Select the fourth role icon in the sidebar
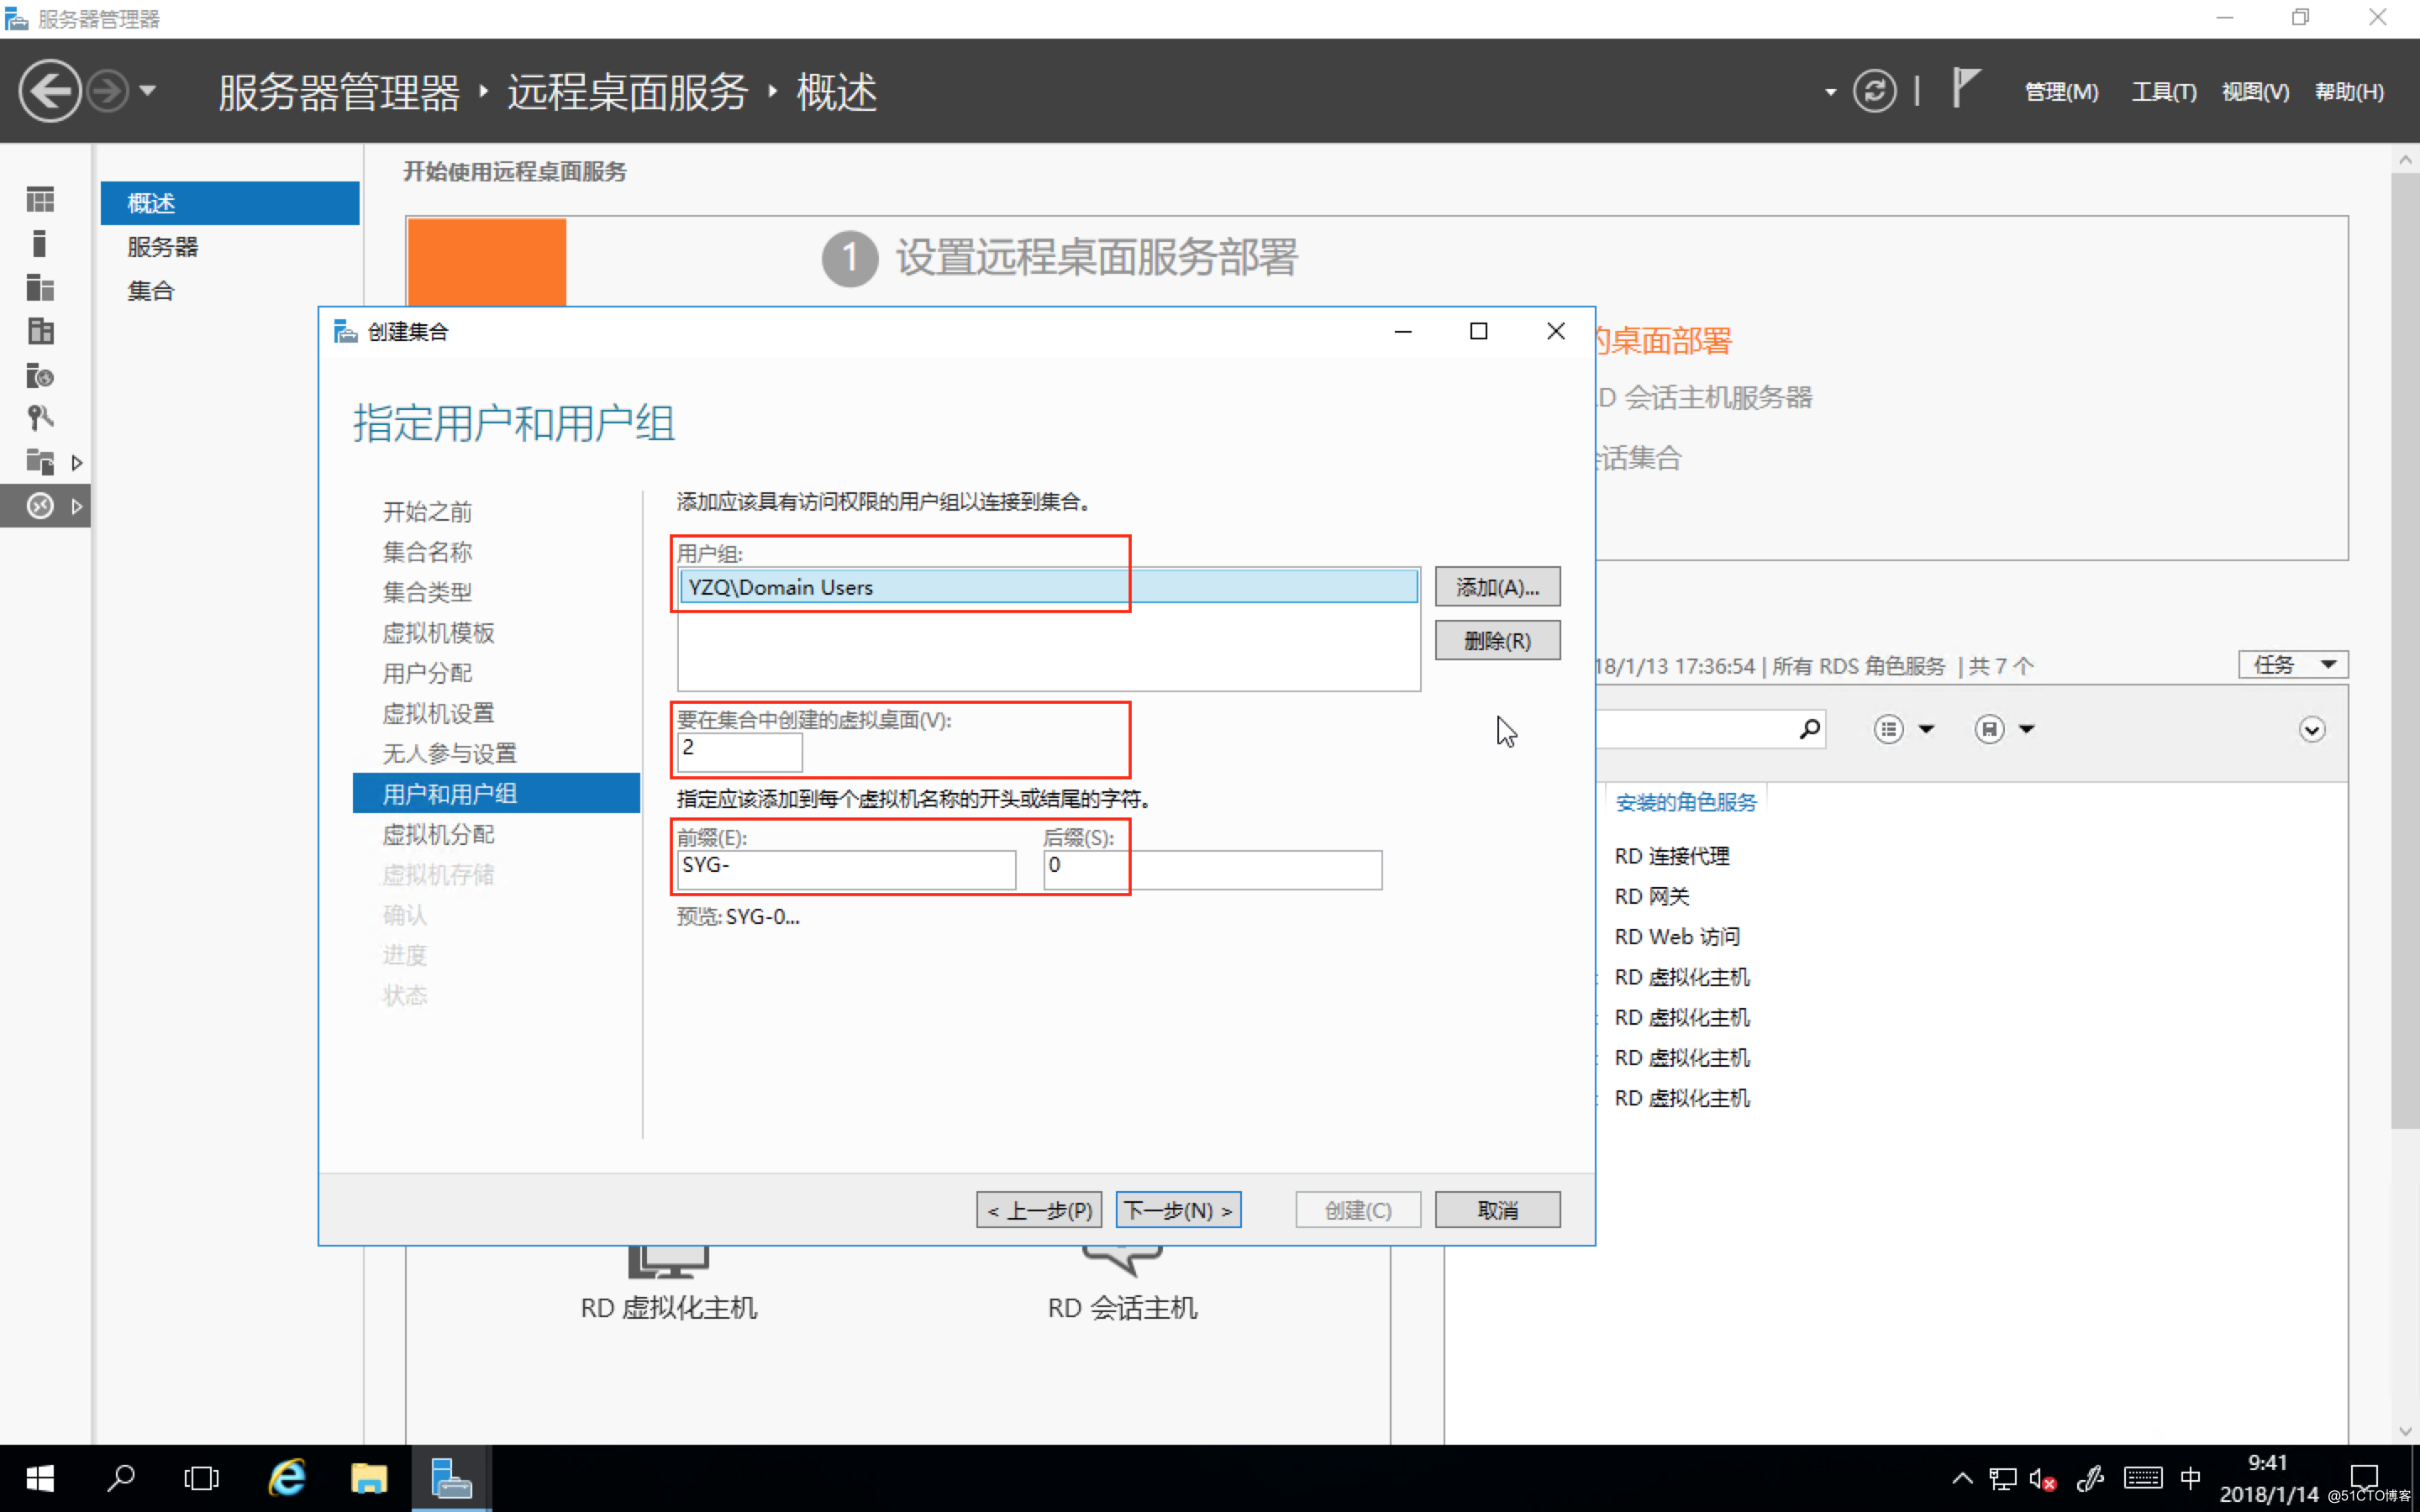Image resolution: width=2420 pixels, height=1512 pixels. [40, 331]
